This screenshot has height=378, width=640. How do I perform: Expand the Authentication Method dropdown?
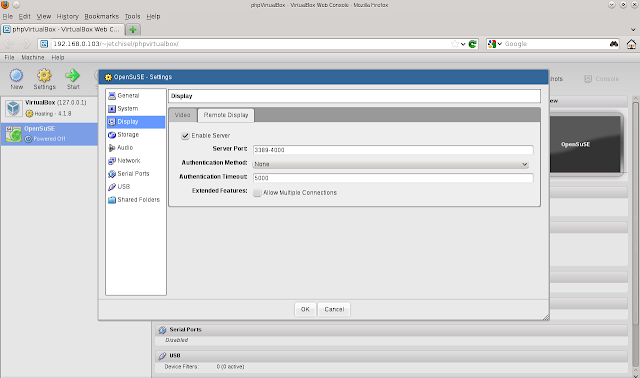[391, 164]
